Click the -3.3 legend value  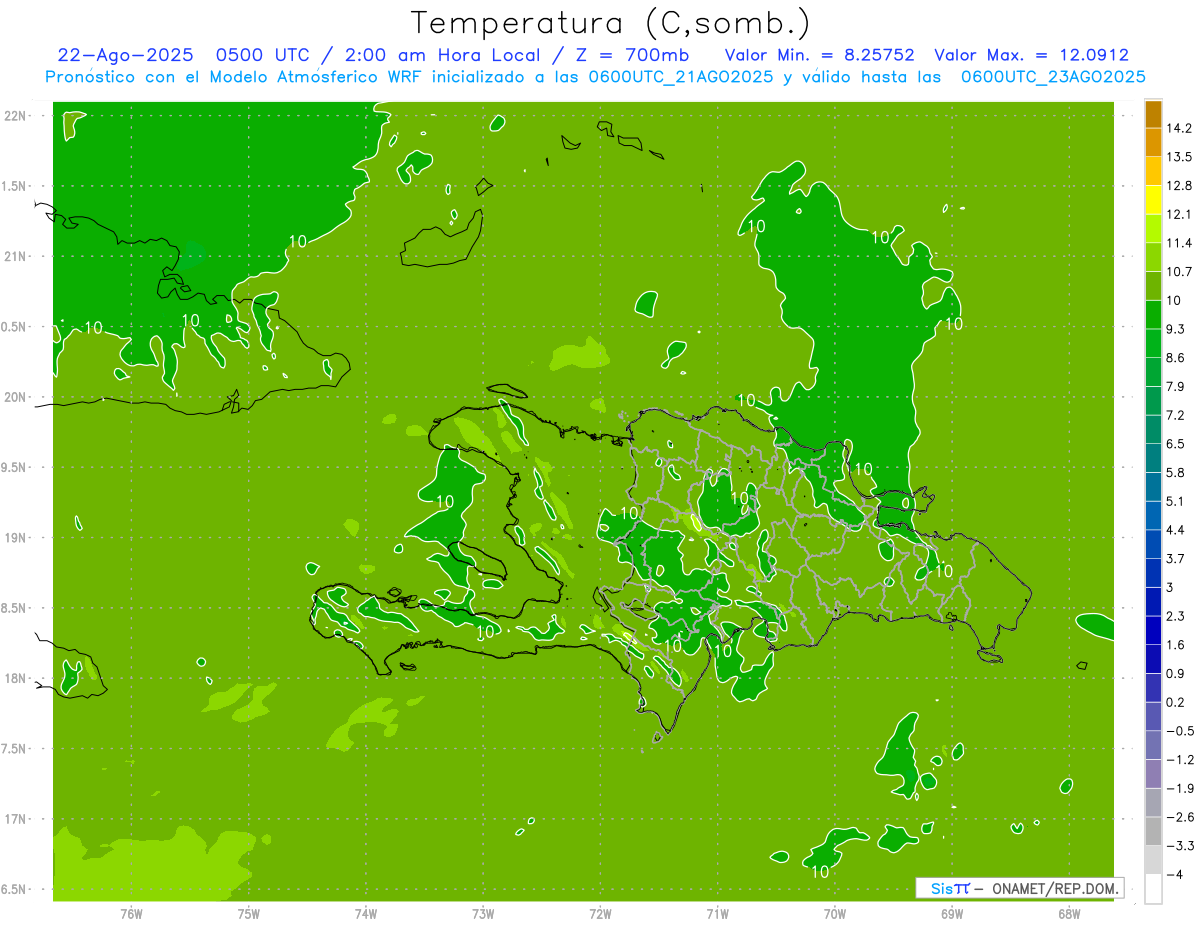coord(1179,846)
